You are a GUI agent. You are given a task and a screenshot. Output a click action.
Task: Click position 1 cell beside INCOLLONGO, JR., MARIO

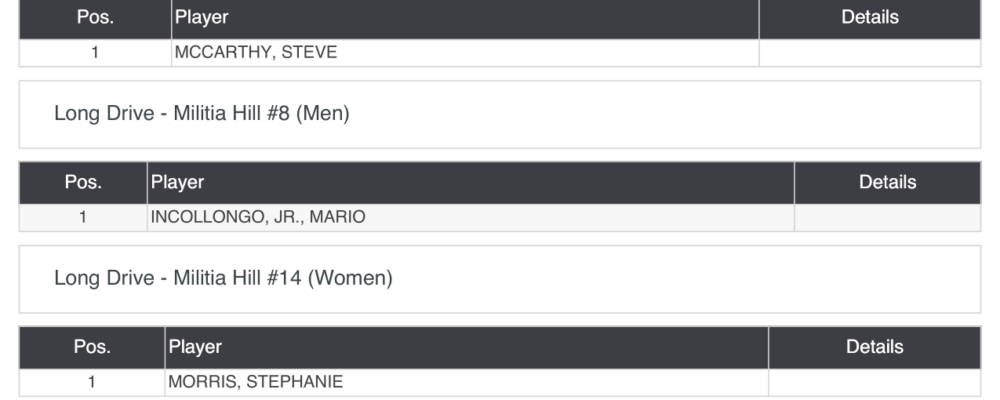pyautogui.click(x=83, y=217)
